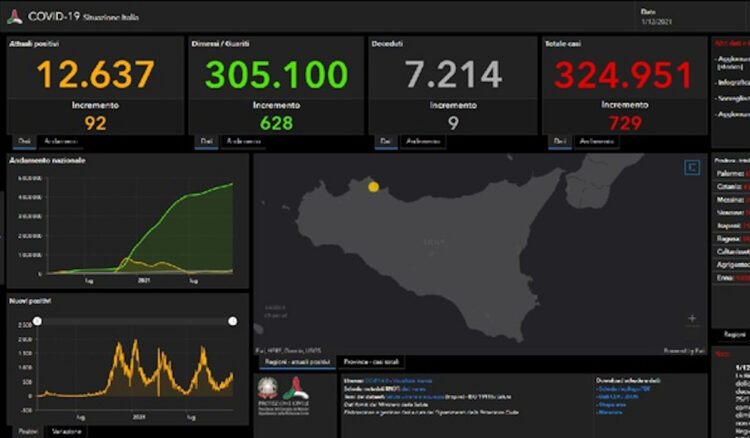Select the Positivi tab below the Nuovi positivi chart
The width and height of the screenshot is (750, 438).
(x=28, y=430)
